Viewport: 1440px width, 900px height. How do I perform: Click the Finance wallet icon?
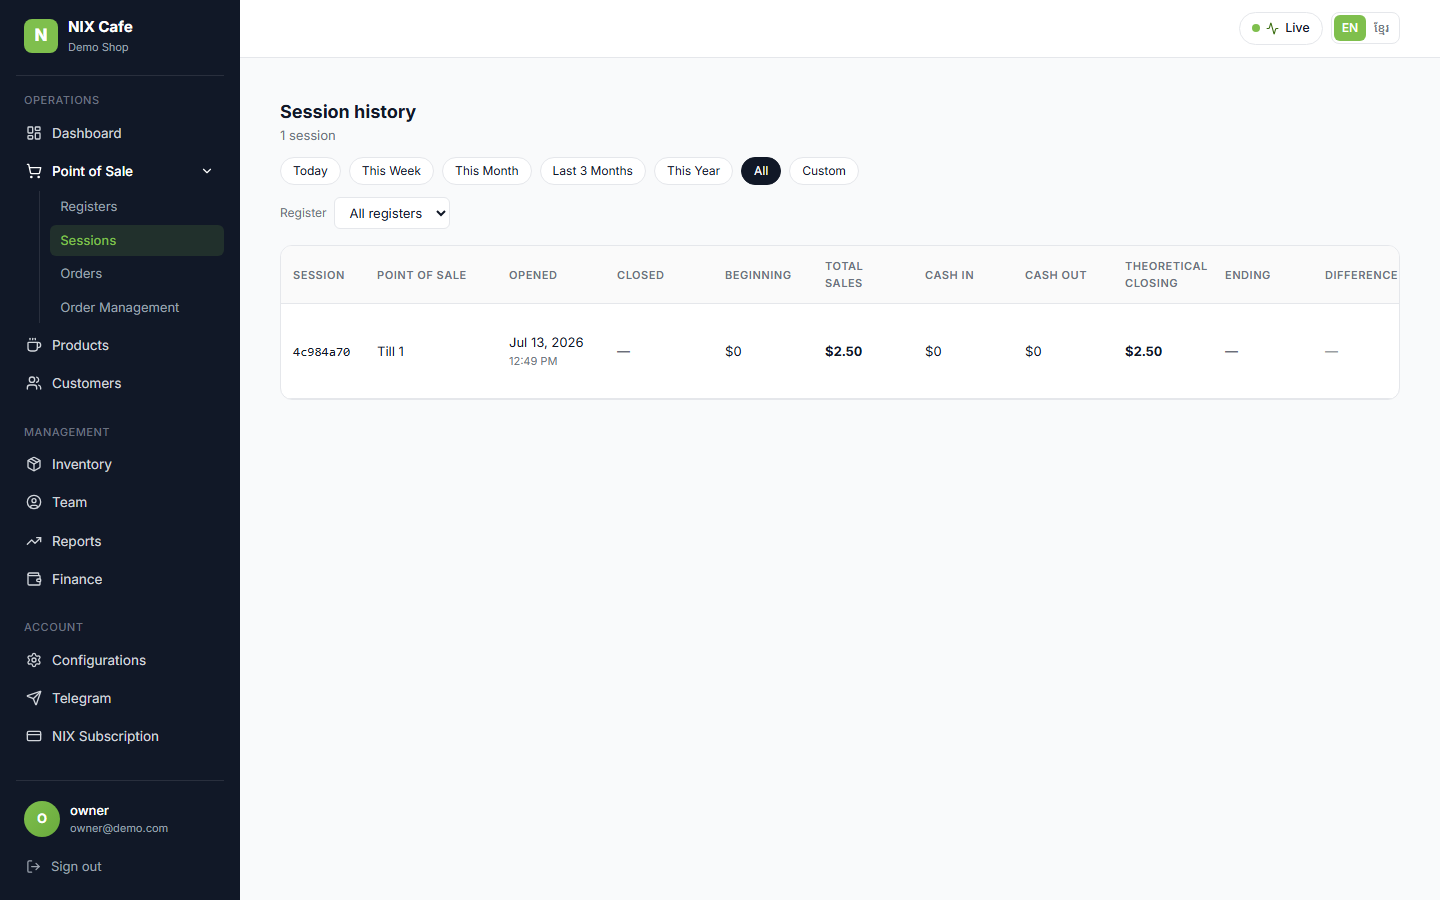tap(34, 579)
